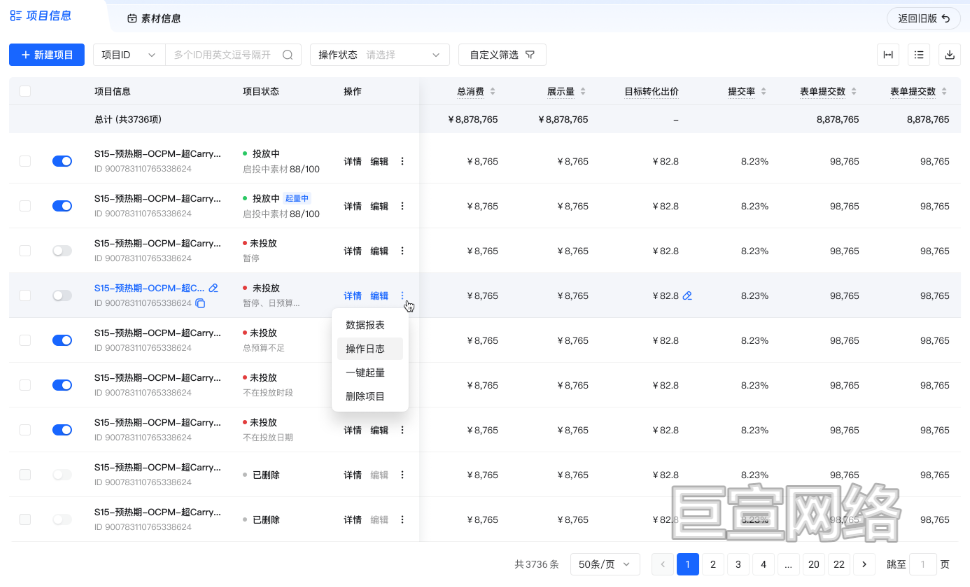970x587 pixels.
Task: Click the blue highlighted project name link
Action: click(149, 288)
